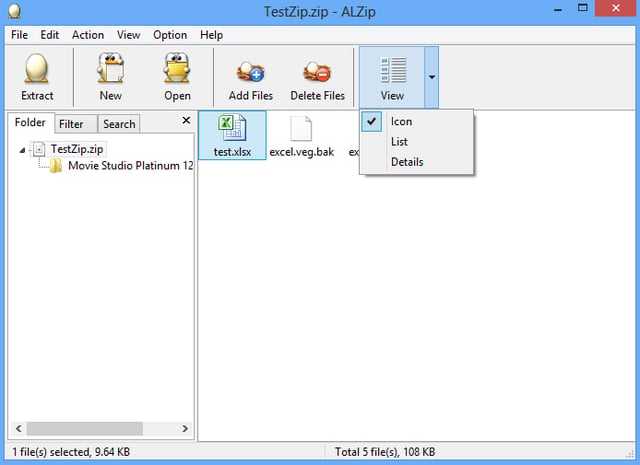
Task: Switch to the Filter tab
Action: pyautogui.click(x=76, y=124)
